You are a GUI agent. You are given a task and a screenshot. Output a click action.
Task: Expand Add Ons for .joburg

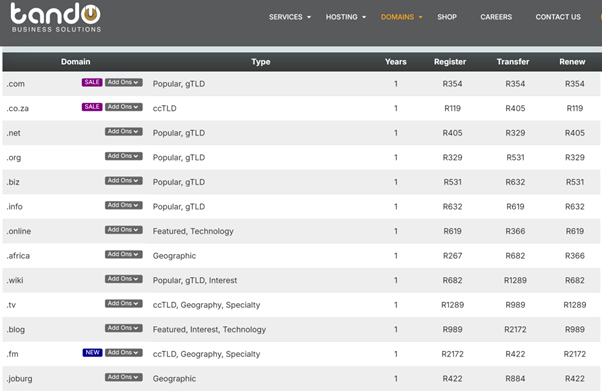(x=124, y=377)
